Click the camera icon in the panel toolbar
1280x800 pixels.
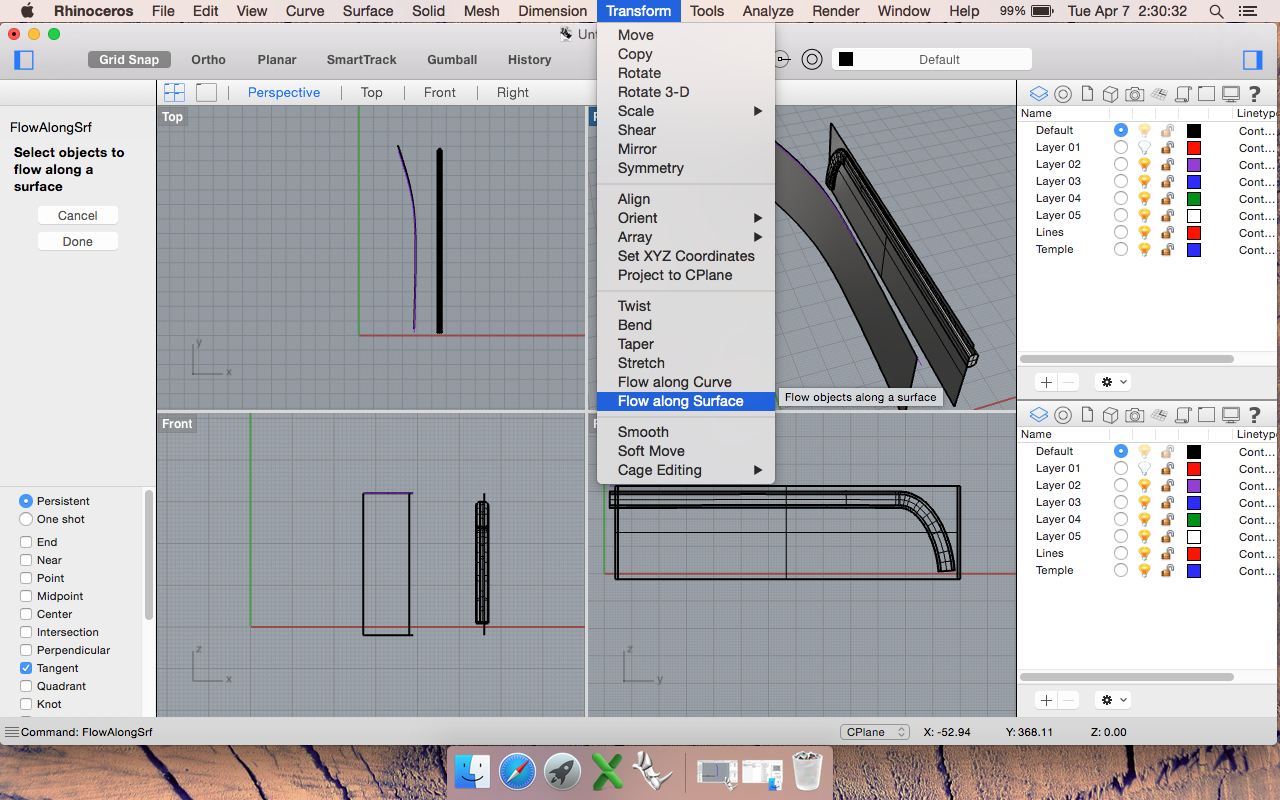[x=1134, y=93]
